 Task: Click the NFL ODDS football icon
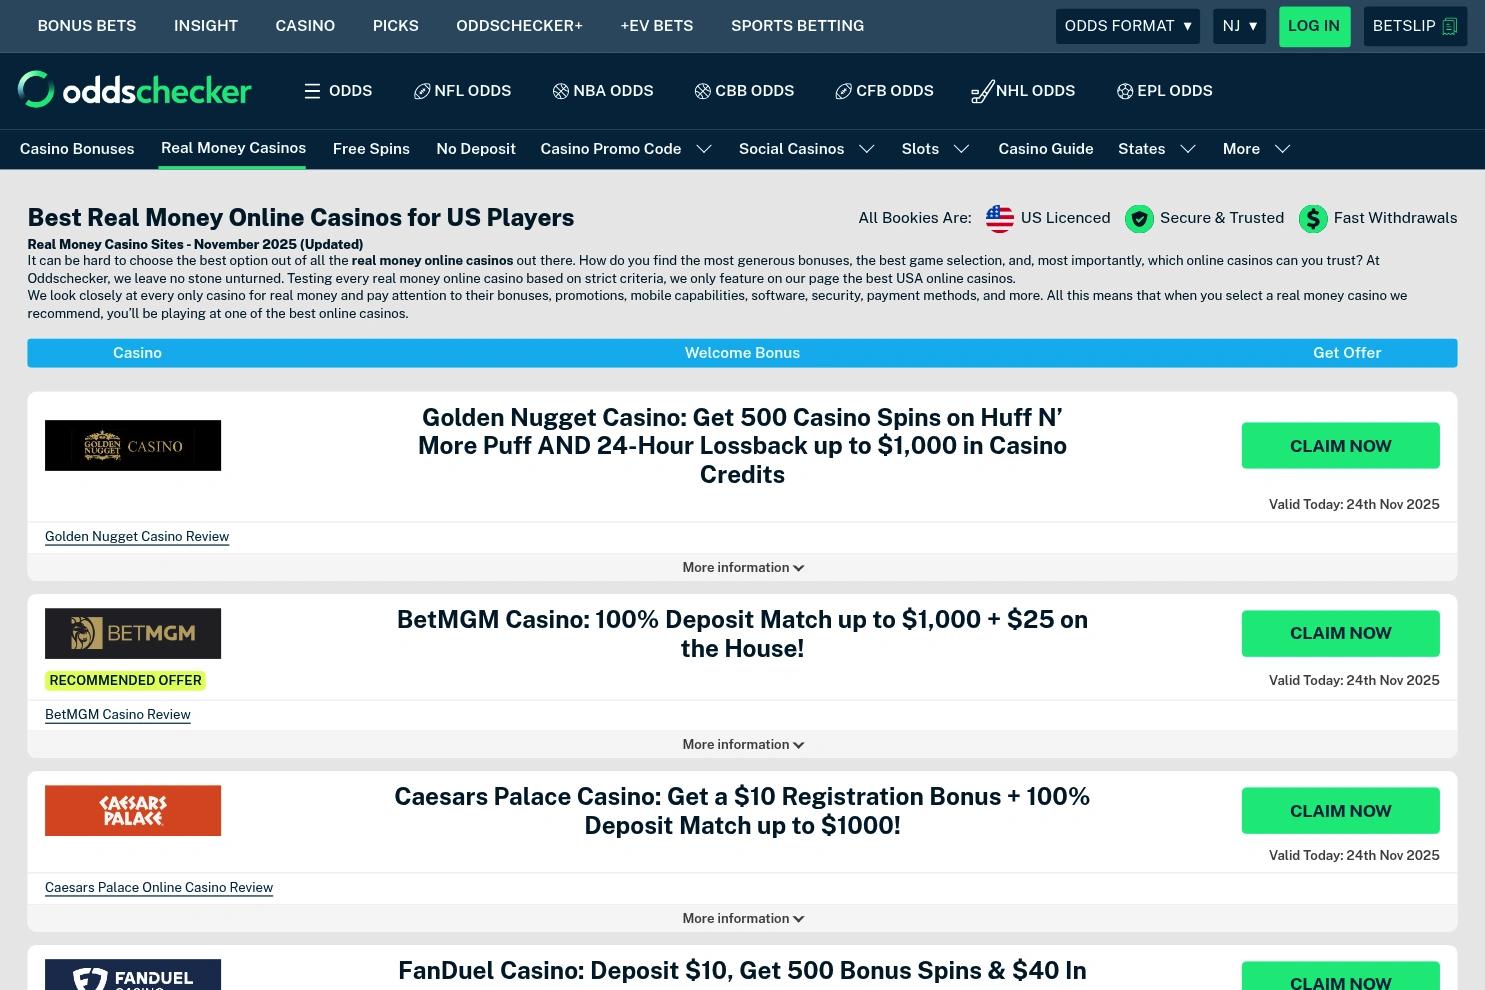pos(422,91)
